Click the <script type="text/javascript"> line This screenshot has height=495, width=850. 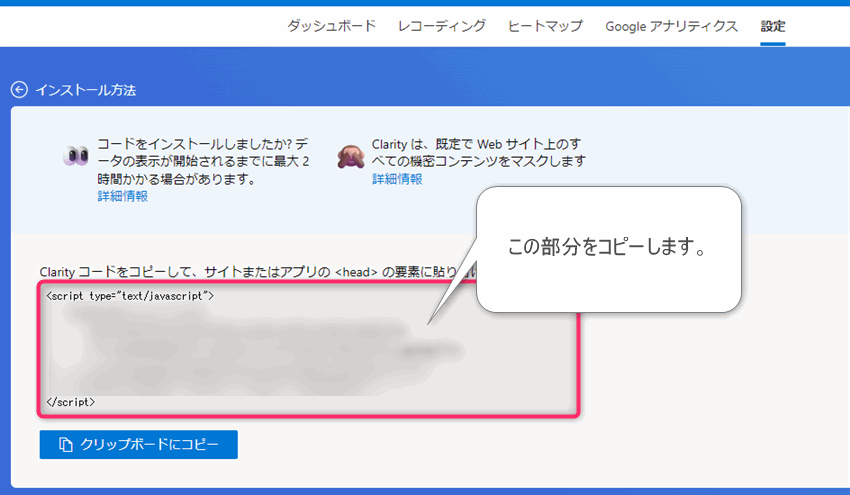tap(130, 296)
